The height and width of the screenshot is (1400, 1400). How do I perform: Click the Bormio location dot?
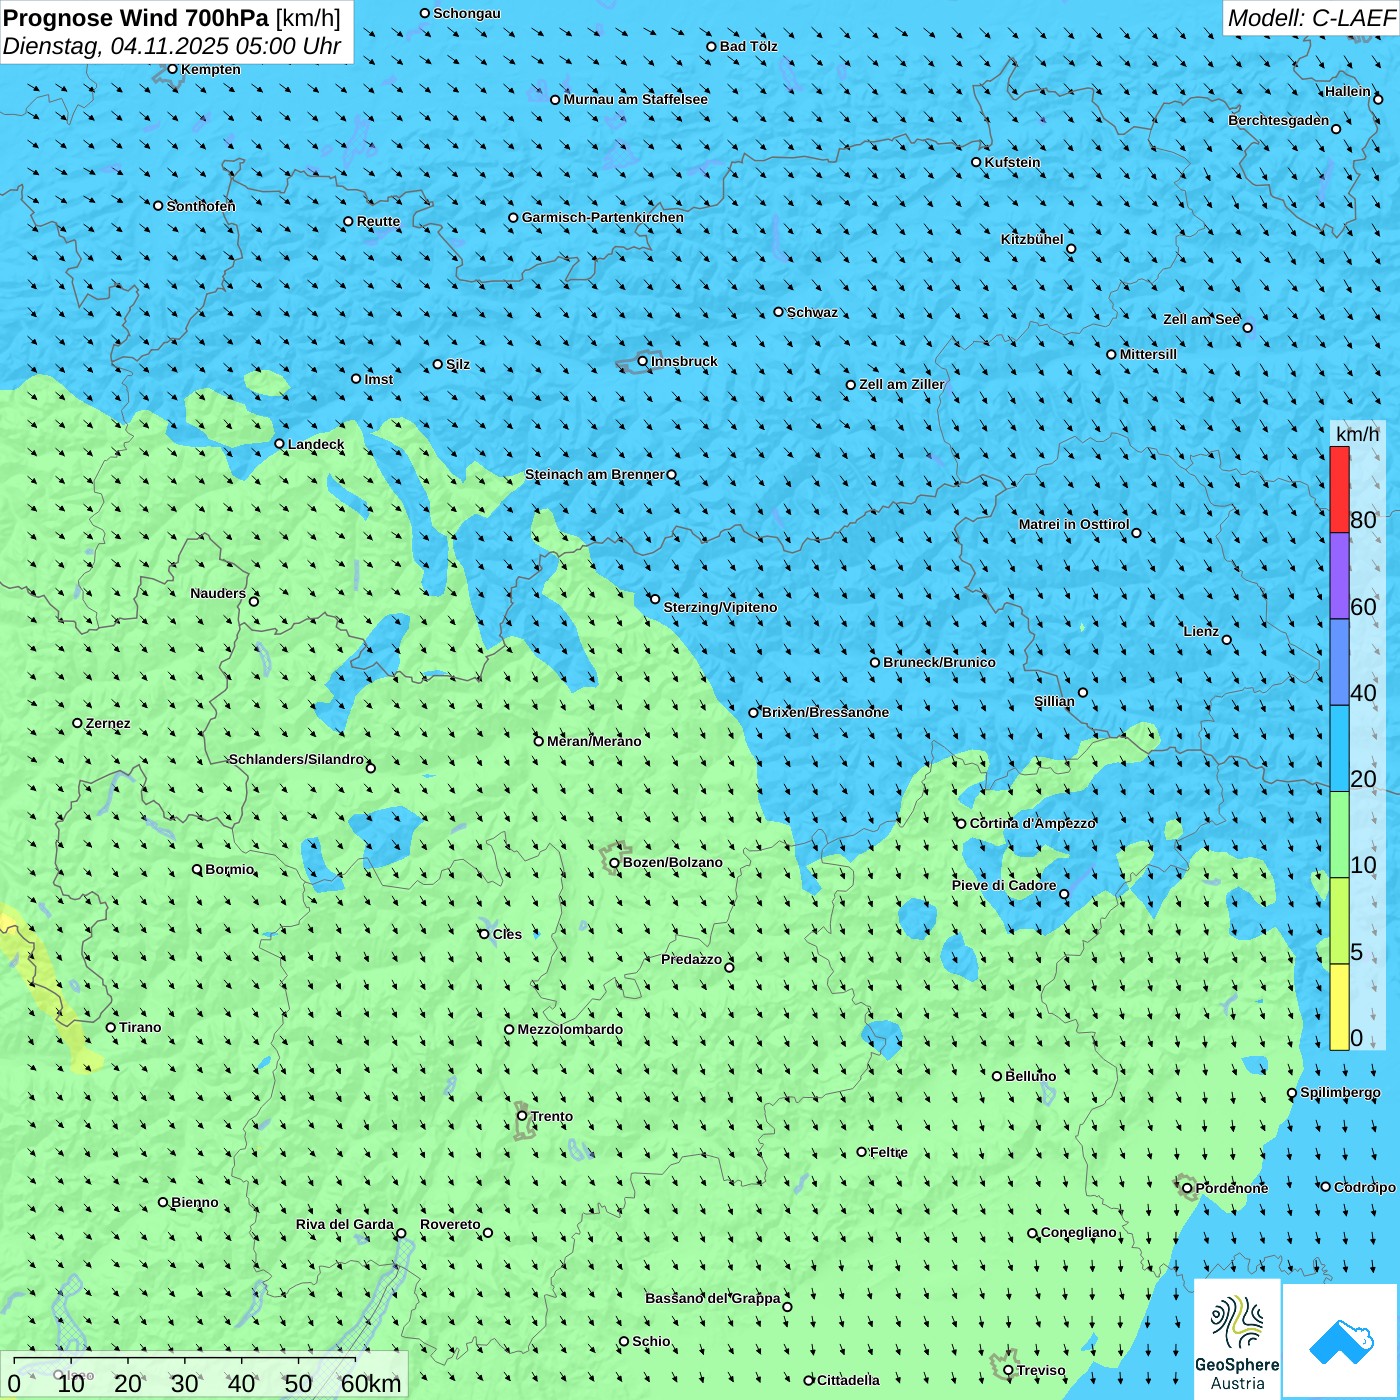197,869
